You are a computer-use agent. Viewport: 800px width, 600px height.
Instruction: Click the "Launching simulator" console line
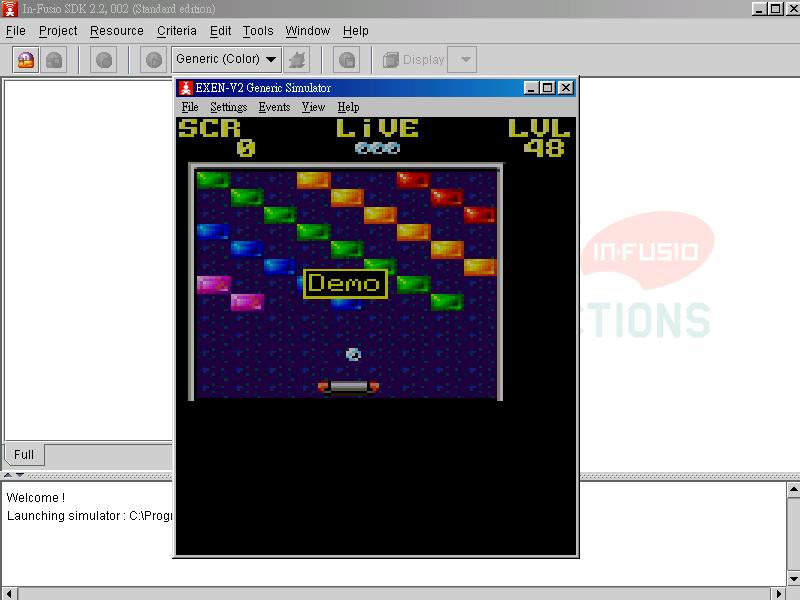pos(89,516)
